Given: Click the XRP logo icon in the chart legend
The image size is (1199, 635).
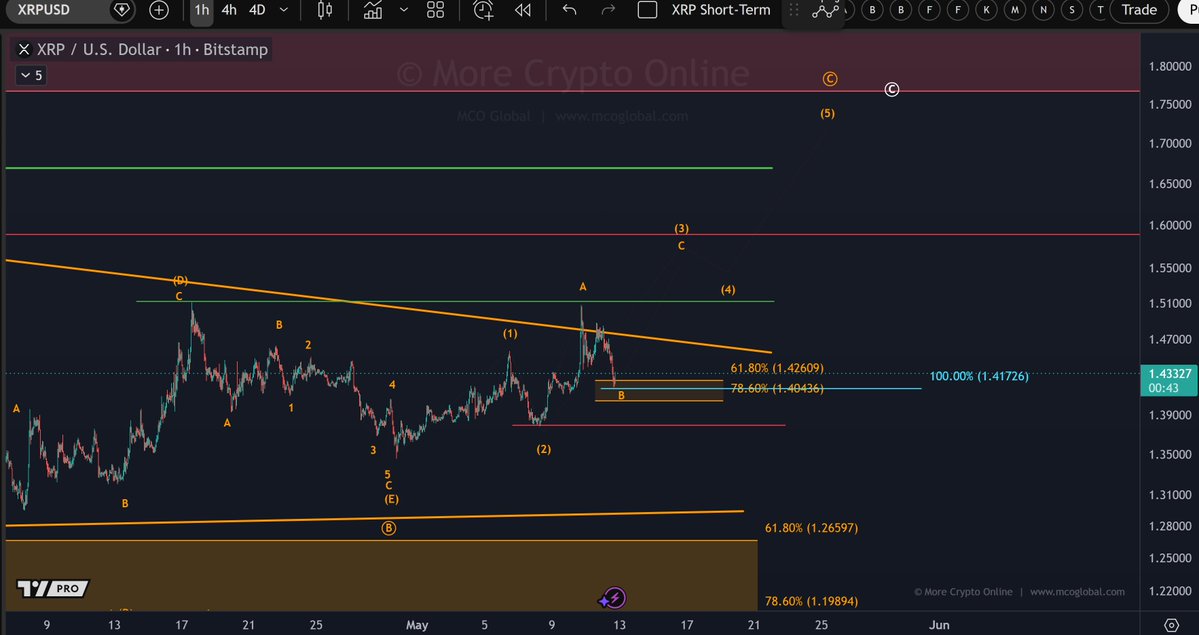Looking at the screenshot, I should 24,50.
